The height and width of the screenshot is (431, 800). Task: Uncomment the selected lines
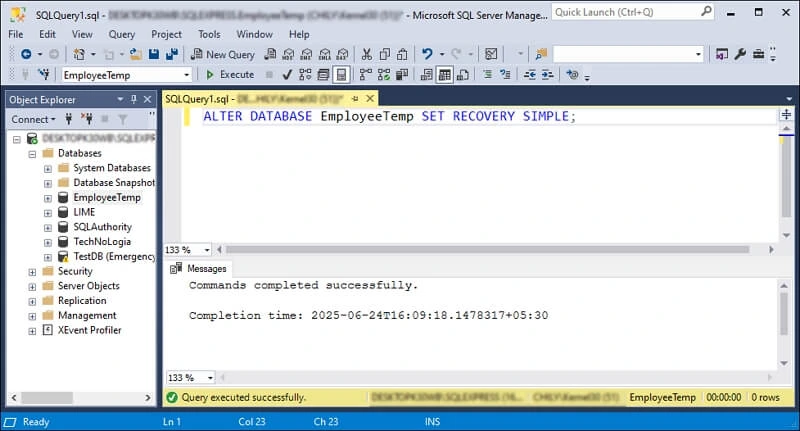point(505,75)
